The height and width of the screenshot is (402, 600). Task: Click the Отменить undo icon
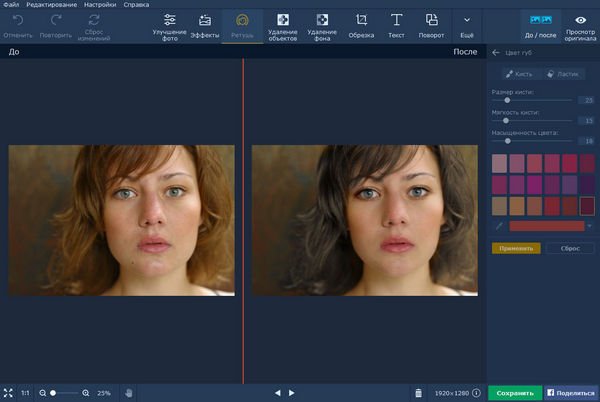18,20
